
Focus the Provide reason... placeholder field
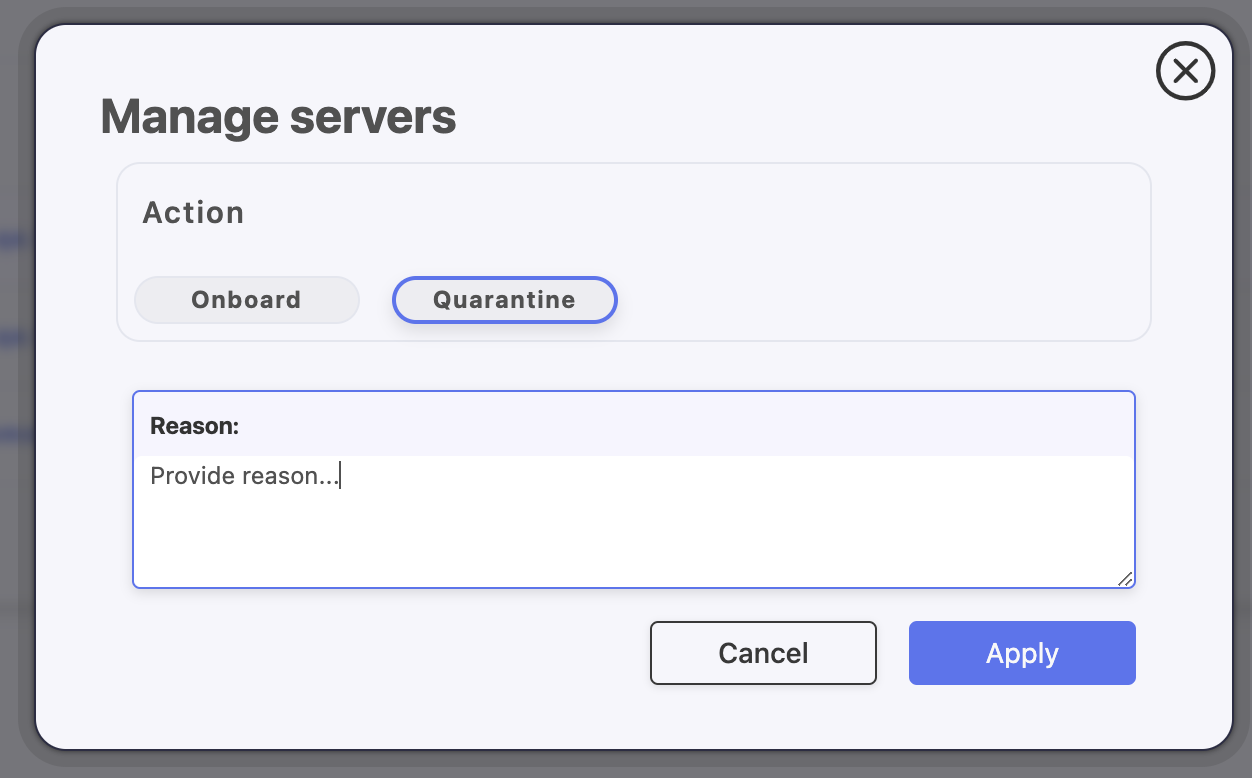point(634,521)
